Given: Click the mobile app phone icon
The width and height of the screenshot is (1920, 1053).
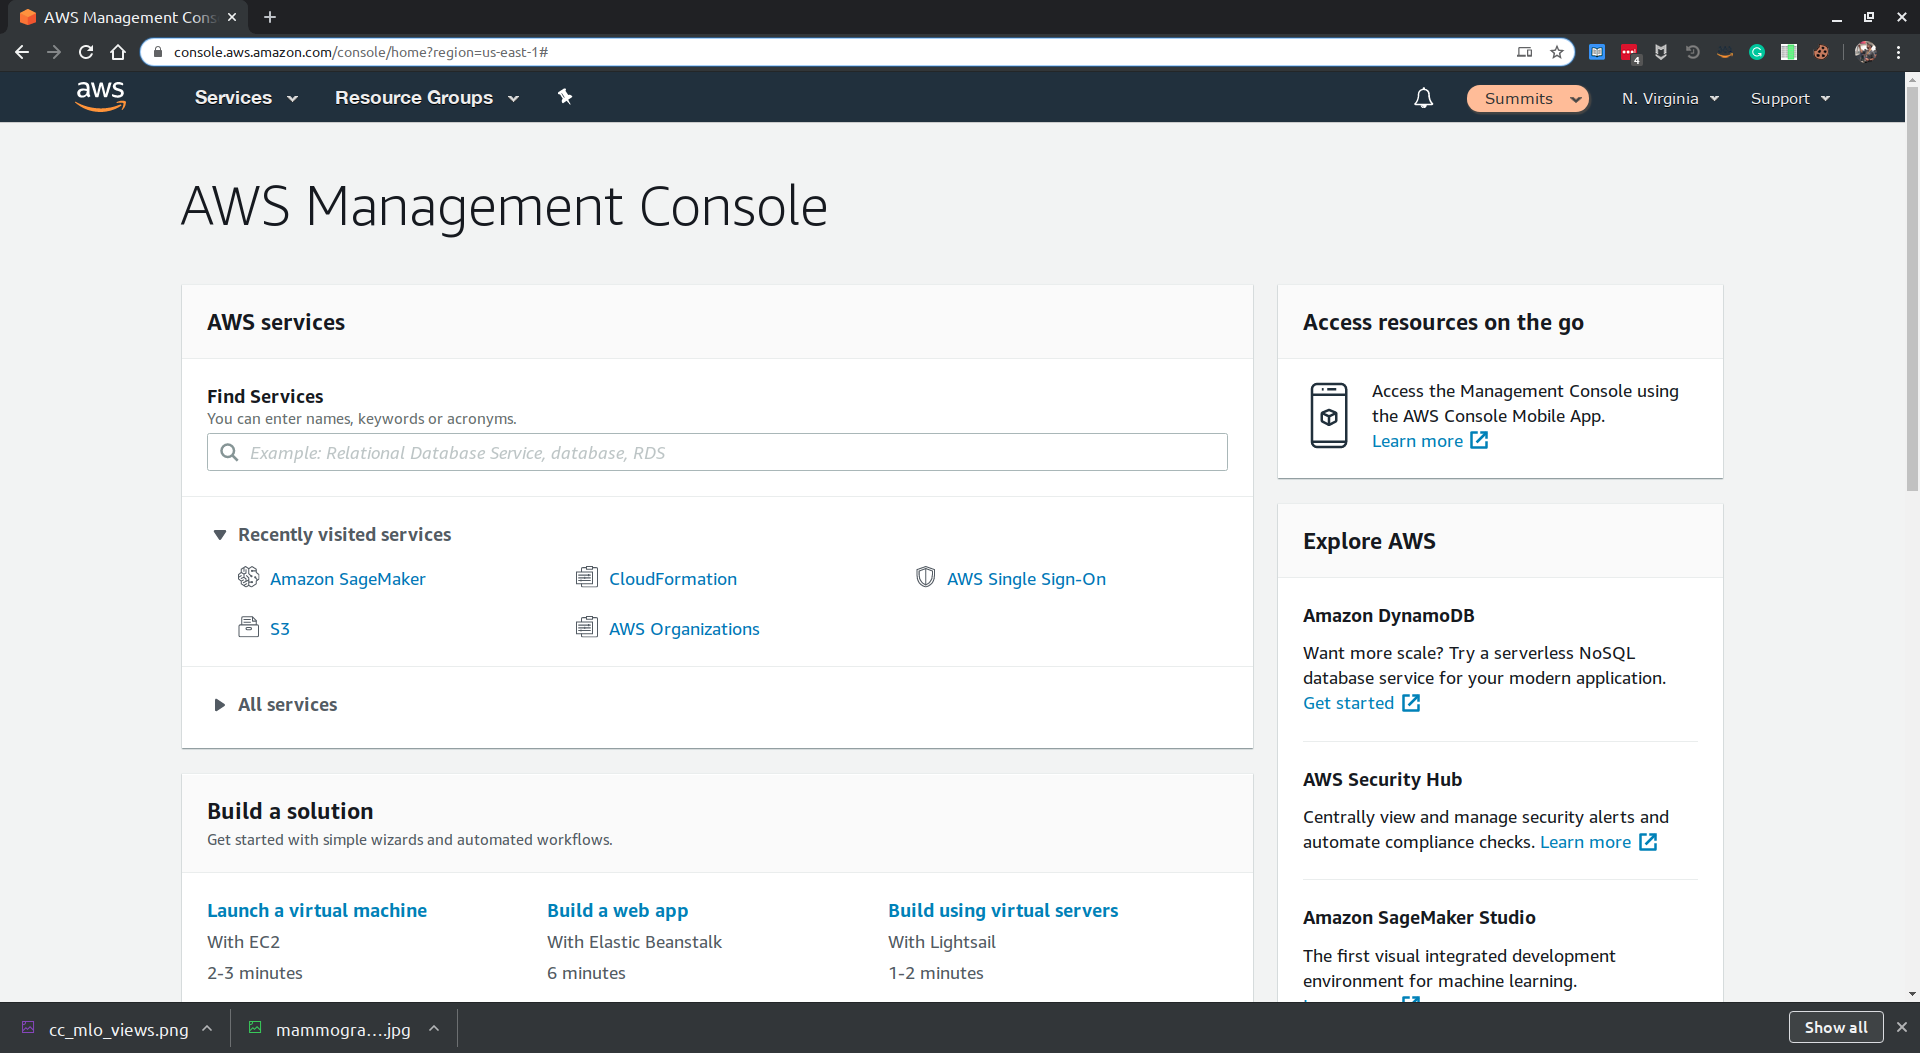Looking at the screenshot, I should (1329, 415).
